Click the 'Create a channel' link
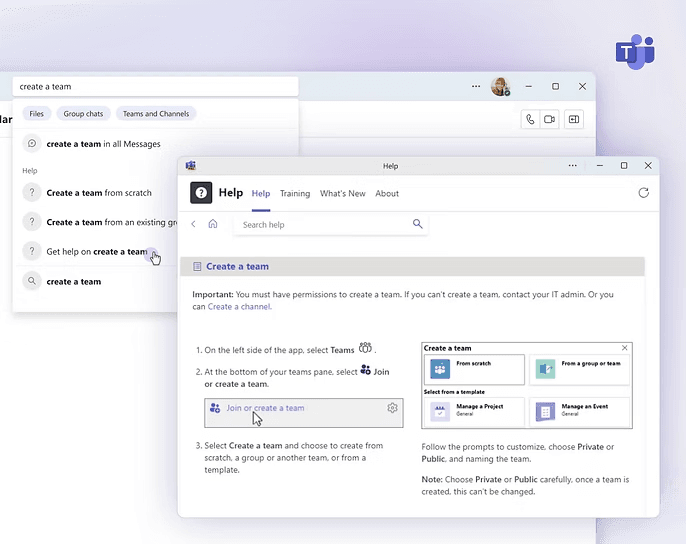The width and height of the screenshot is (686, 544). coord(239,306)
